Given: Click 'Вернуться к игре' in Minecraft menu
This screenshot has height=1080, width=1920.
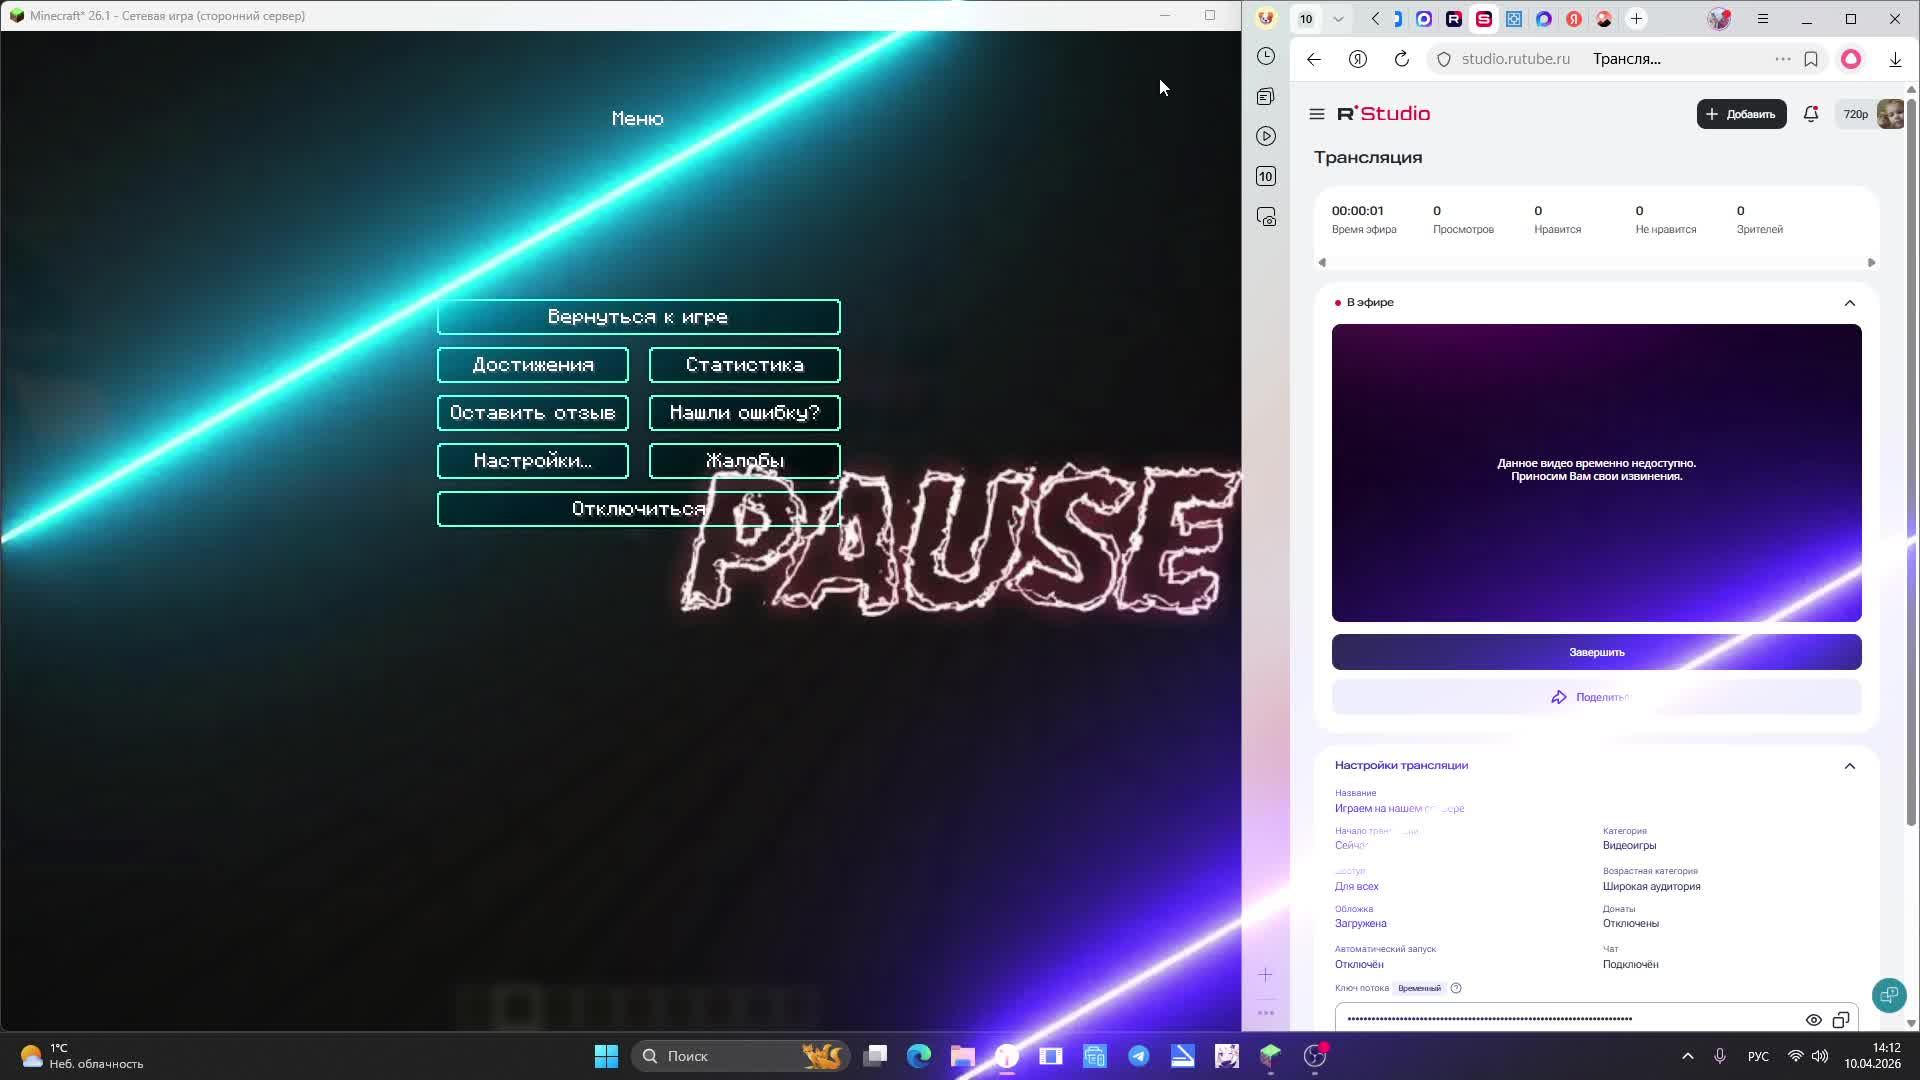Looking at the screenshot, I should [x=638, y=317].
